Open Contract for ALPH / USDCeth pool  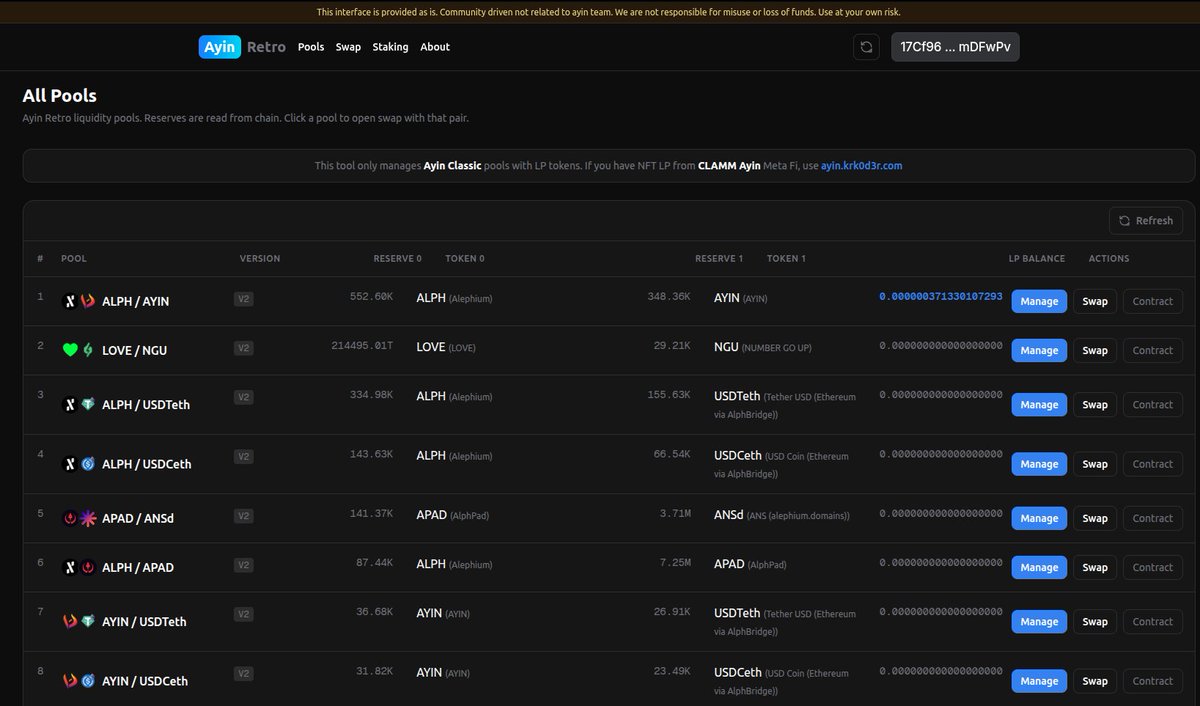[1152, 464]
